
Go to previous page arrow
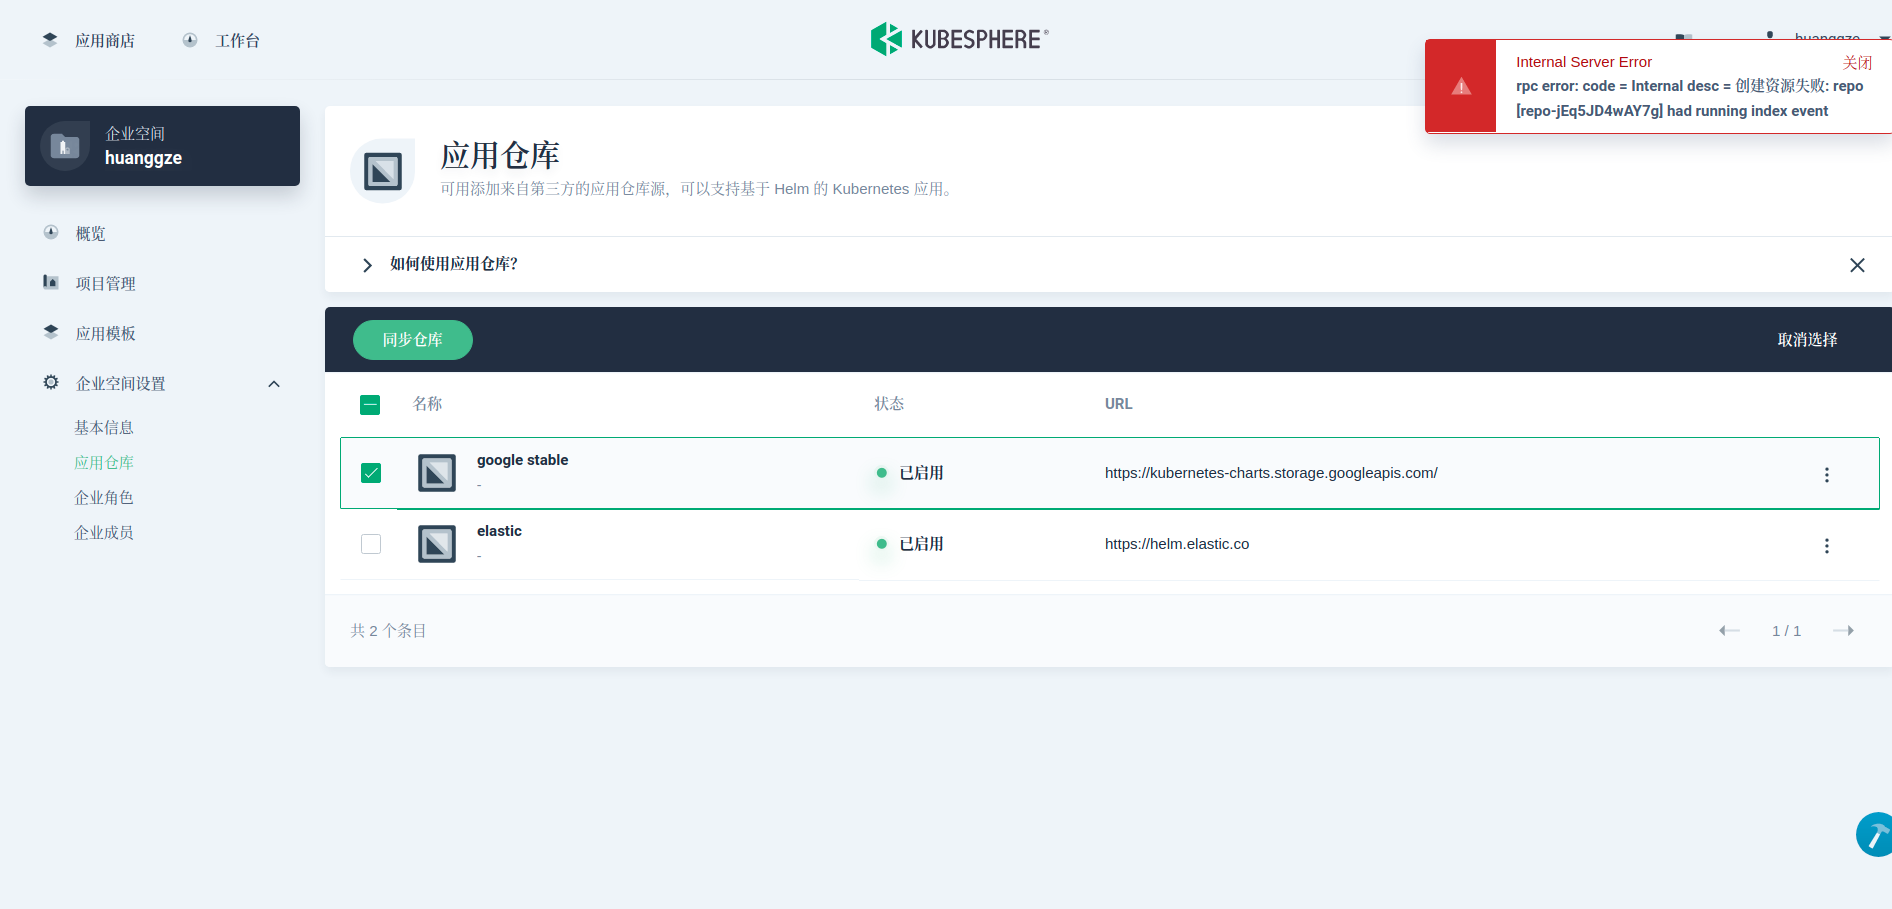tap(1729, 630)
